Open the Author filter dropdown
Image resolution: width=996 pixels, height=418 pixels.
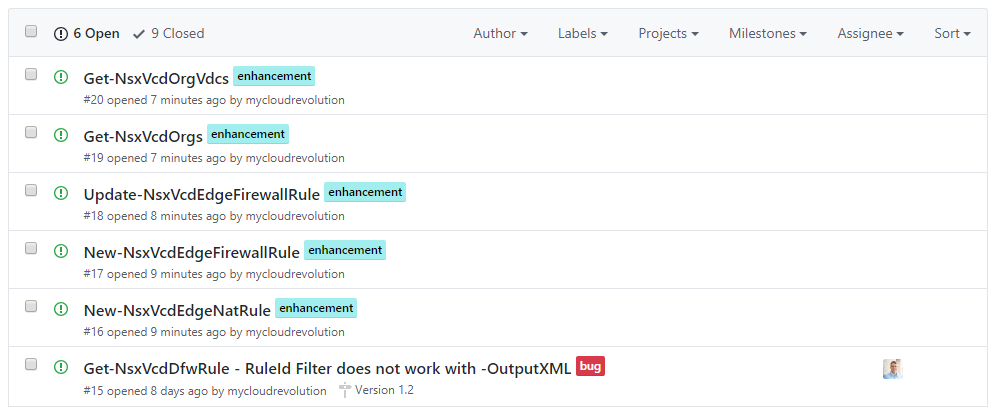(x=500, y=33)
